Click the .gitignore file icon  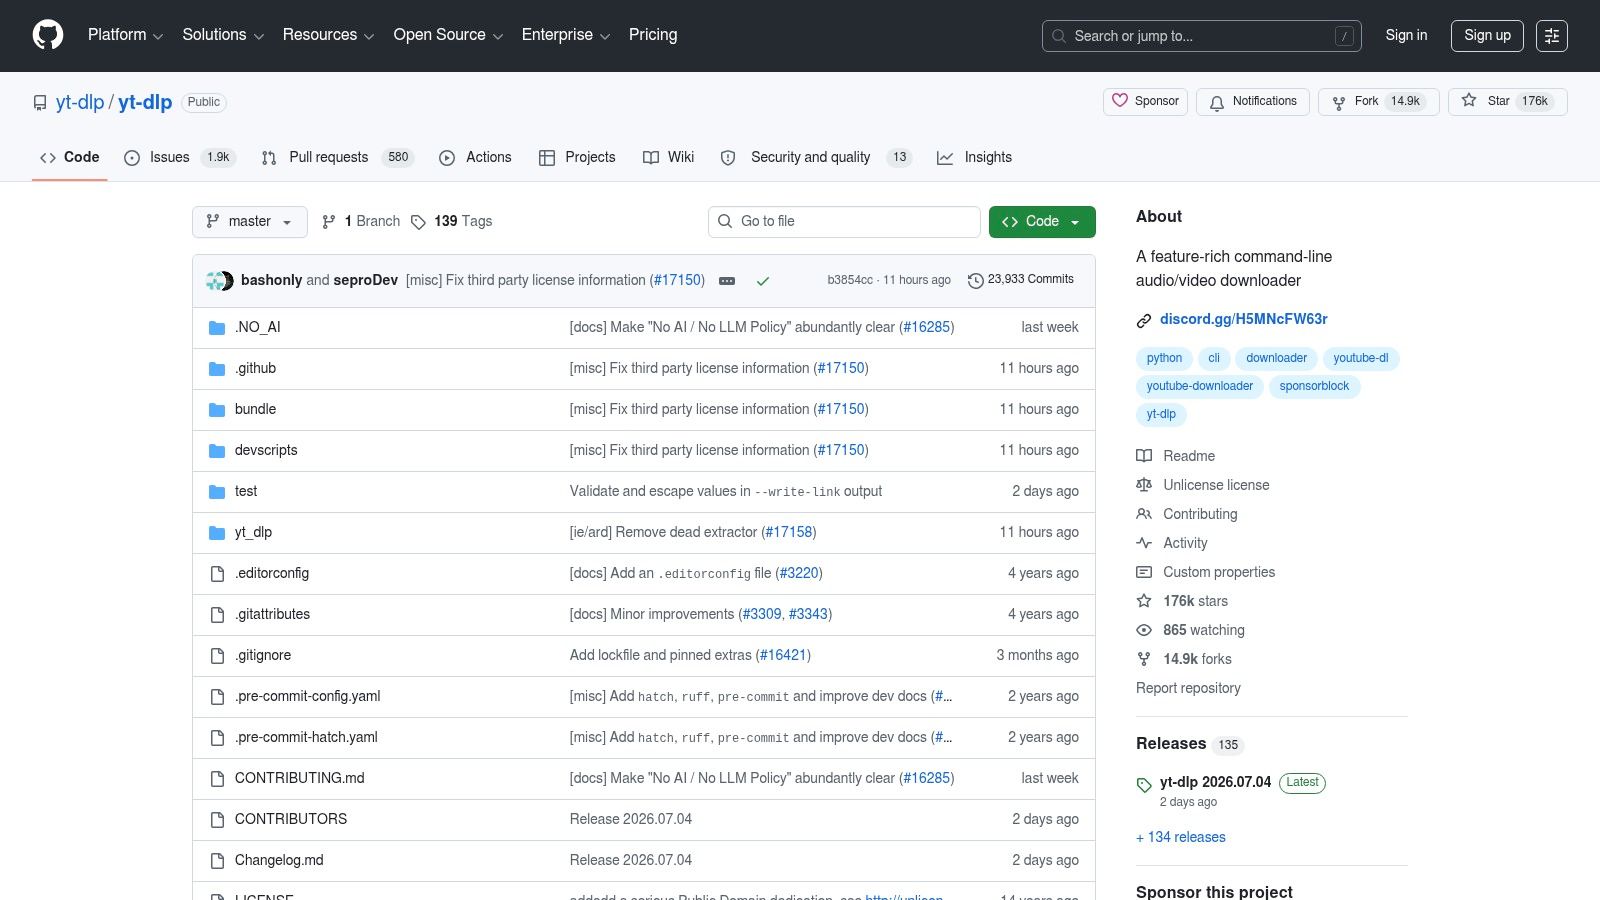[217, 656]
